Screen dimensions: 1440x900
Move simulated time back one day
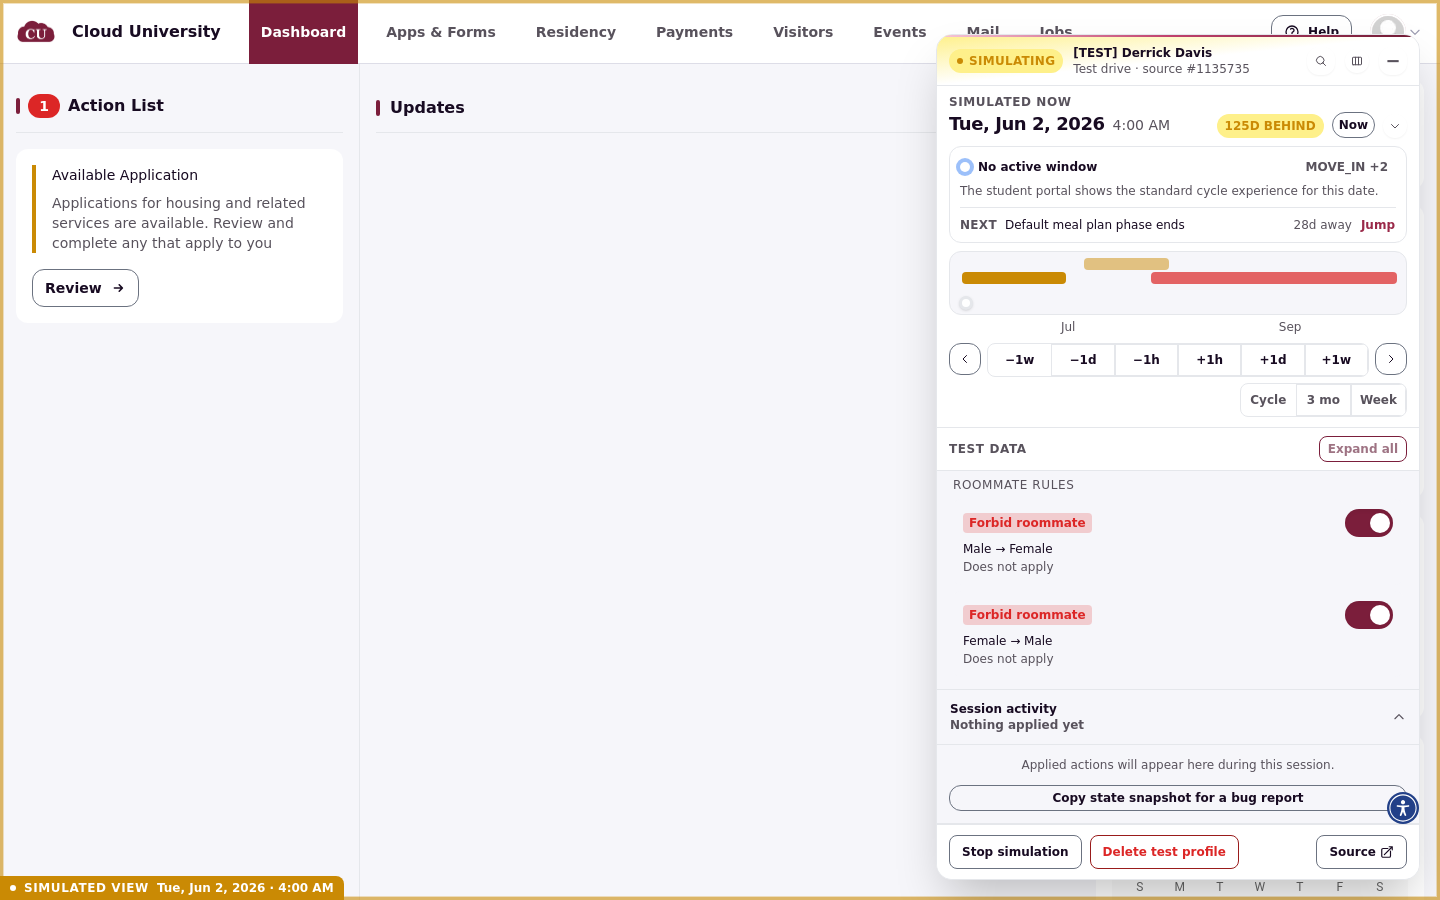[1083, 360]
